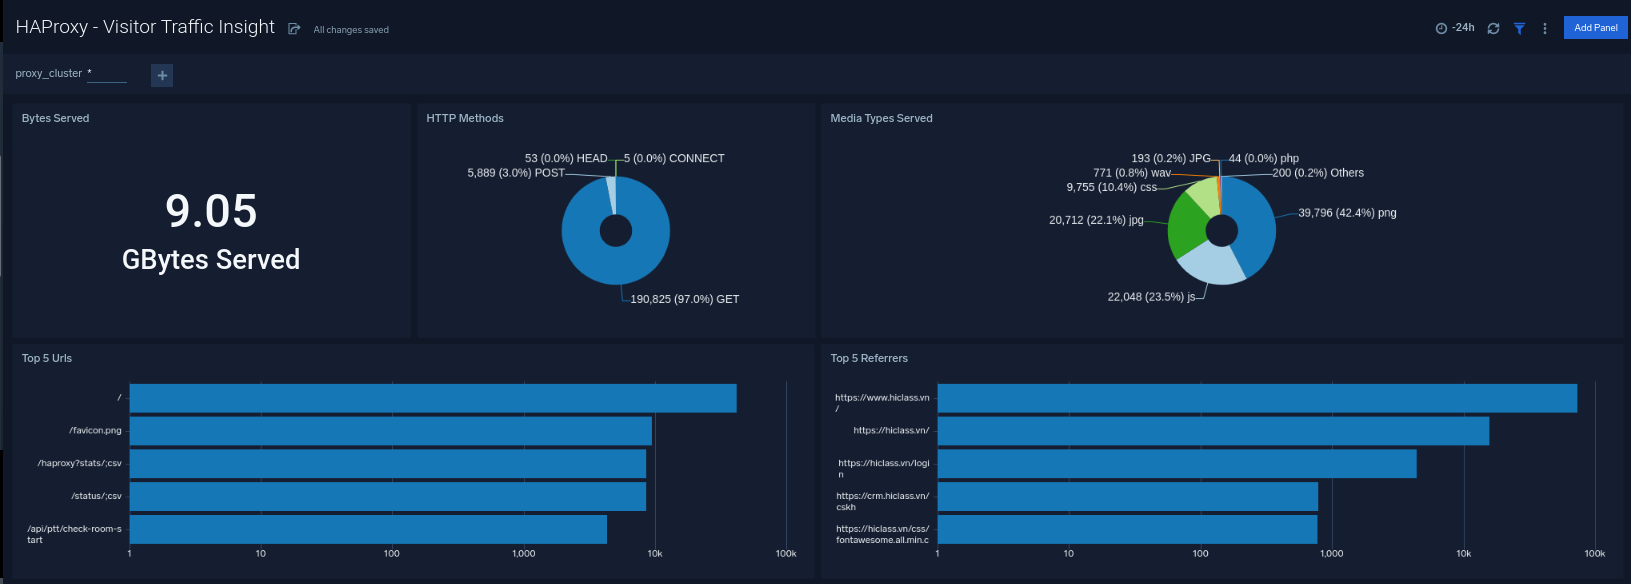This screenshot has height=584, width=1631.
Task: Select the https://hiclass.vn/ referrer bar
Action: coord(1212,431)
